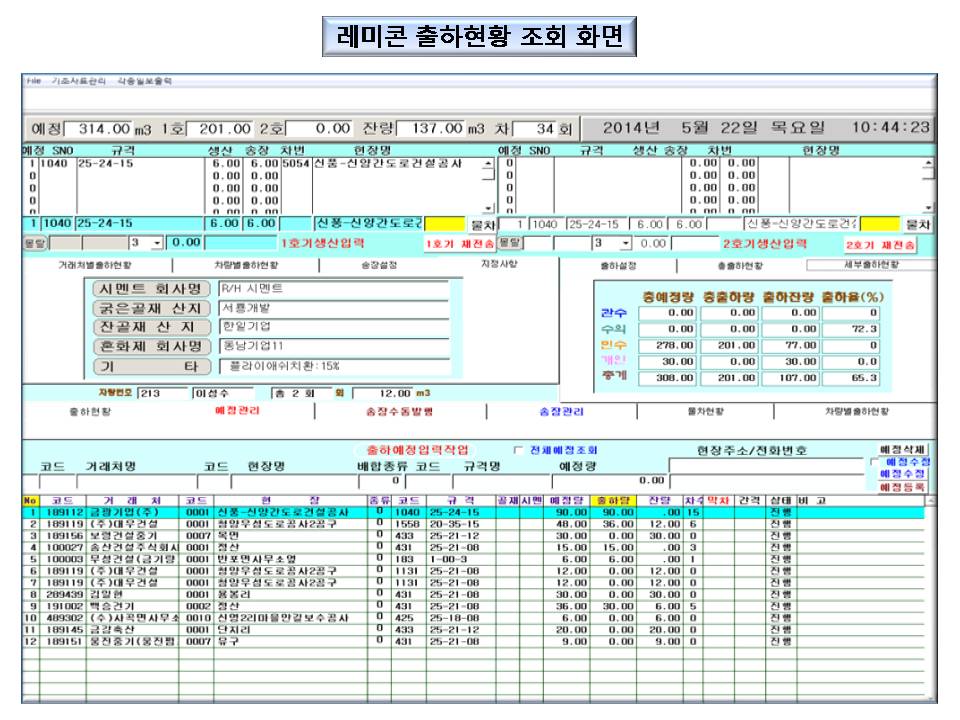Viewport: 960px width, 720px height.
Task: Switch to the 거래처별출하현황 tab
Action: pos(95,265)
